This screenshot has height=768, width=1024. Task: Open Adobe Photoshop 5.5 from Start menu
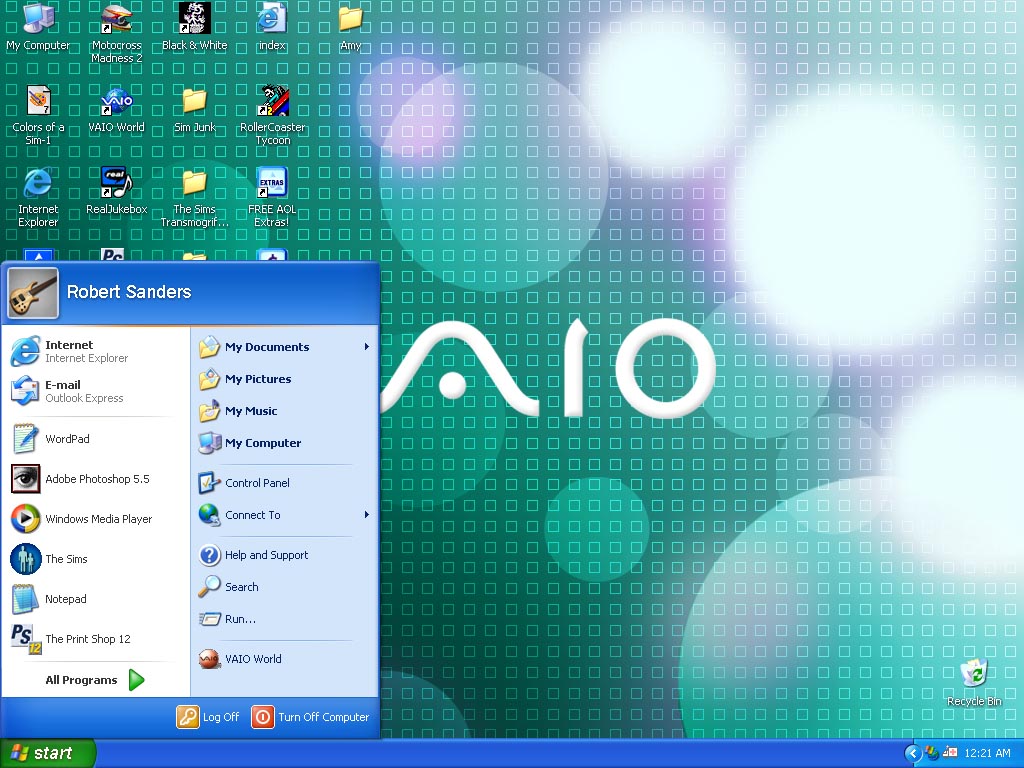95,479
